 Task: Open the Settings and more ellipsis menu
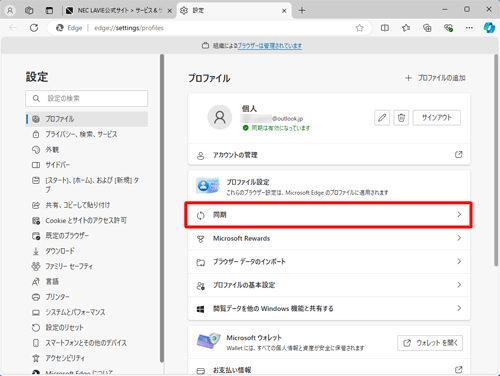tap(469, 28)
